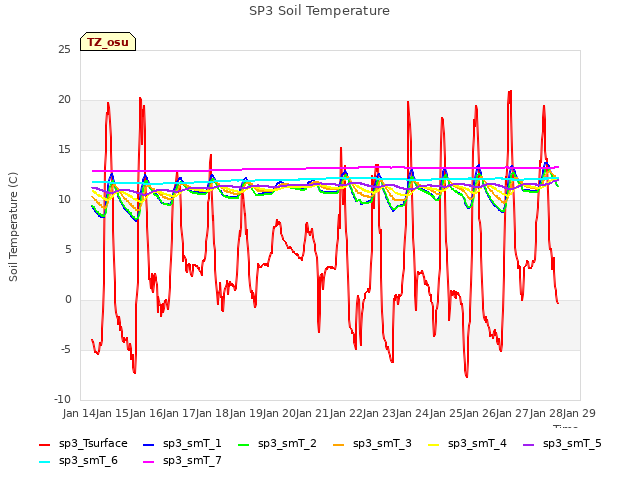Click the Jan 21 x-axis tick label
The width and height of the screenshot is (640, 480).
click(313, 413)
